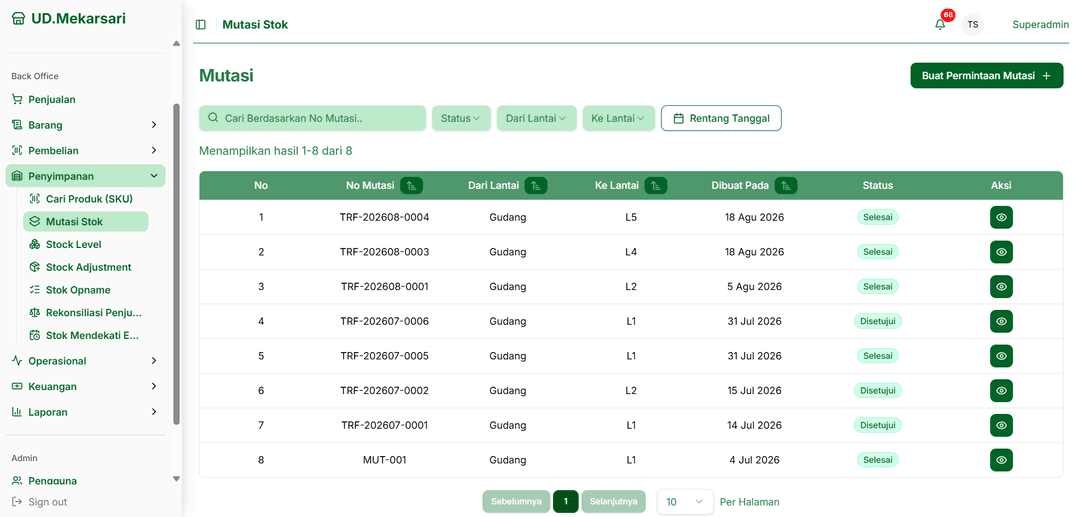Open Cari Produk (SKU) page
This screenshot has height=517, width=1080.
[86, 199]
